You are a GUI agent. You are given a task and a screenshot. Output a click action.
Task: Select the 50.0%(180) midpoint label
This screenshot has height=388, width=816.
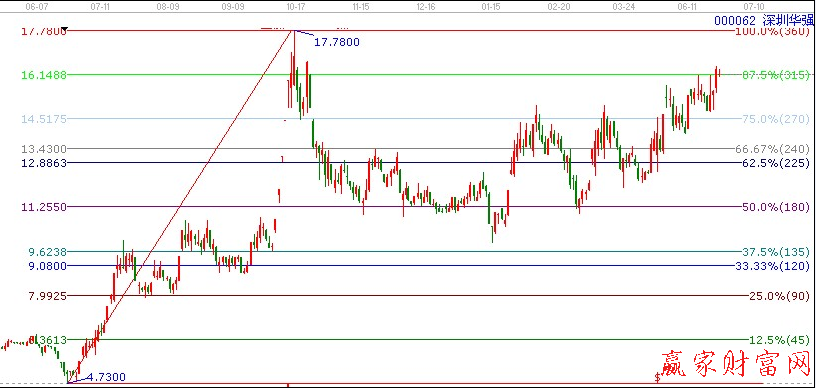tap(775, 207)
